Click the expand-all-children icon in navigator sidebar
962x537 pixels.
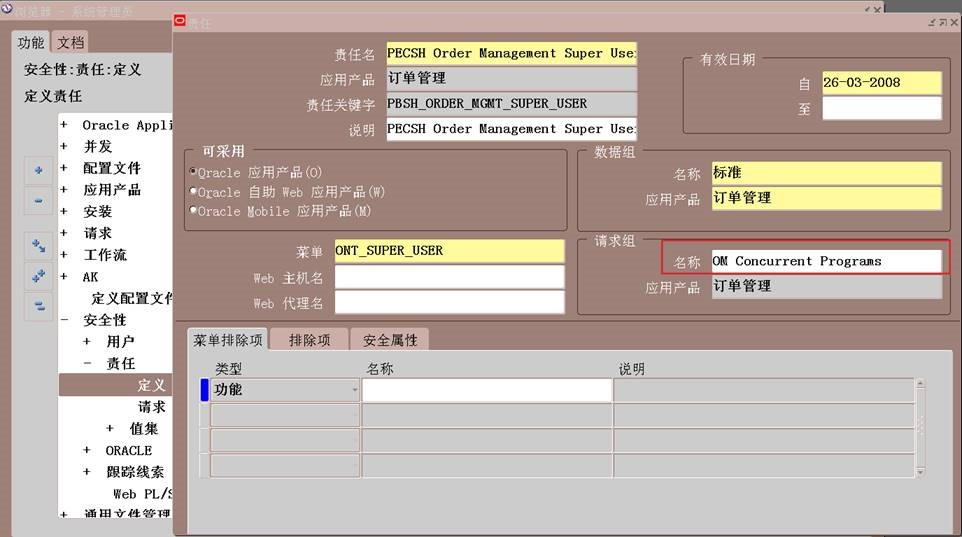point(38,246)
